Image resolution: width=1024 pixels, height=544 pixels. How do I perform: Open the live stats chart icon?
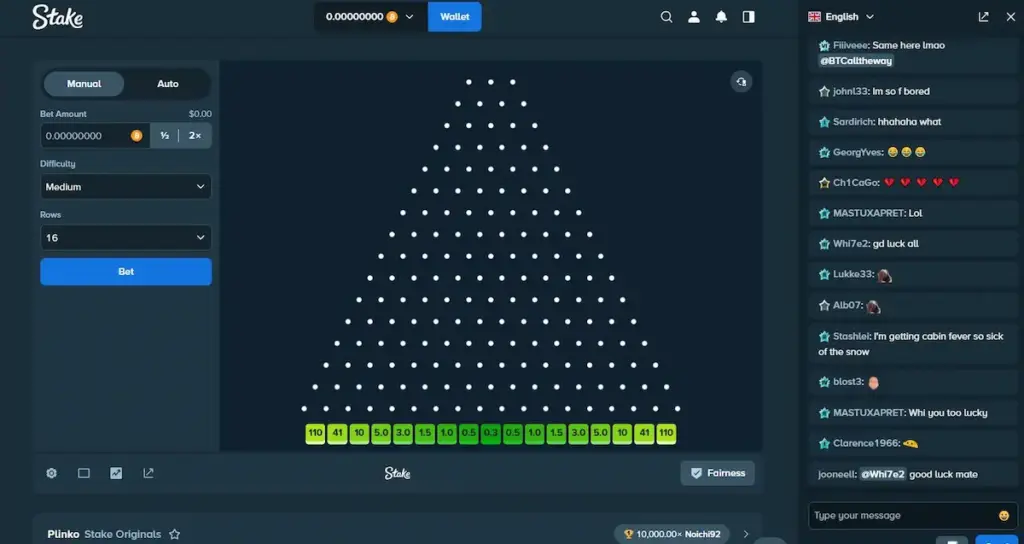pyautogui.click(x=116, y=473)
